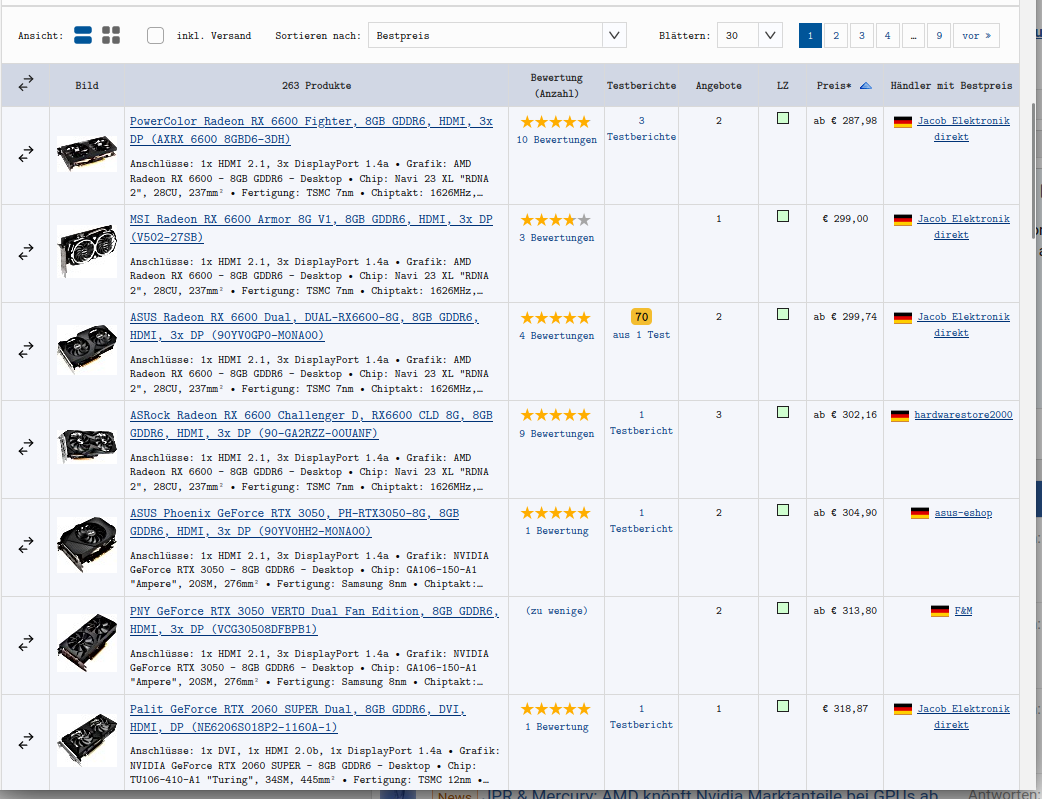Click the 70 test score badge
This screenshot has height=799, width=1042.
[x=641, y=317]
